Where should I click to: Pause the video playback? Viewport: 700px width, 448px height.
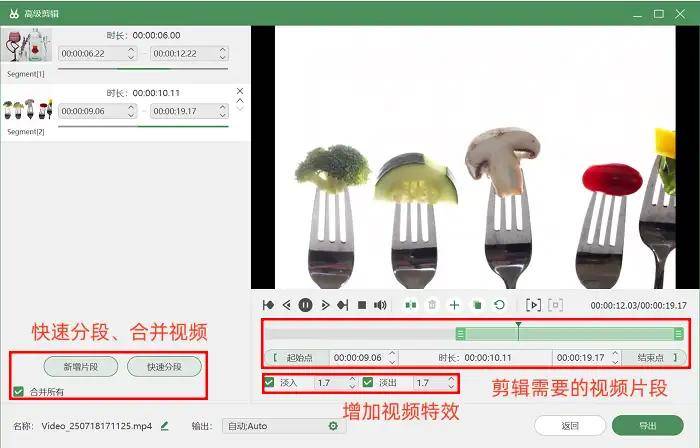click(305, 305)
